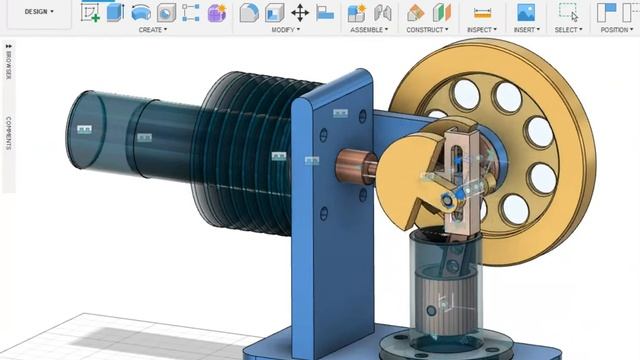640x360 pixels.
Task: Expand the INSPECT menu
Action: pos(482,30)
